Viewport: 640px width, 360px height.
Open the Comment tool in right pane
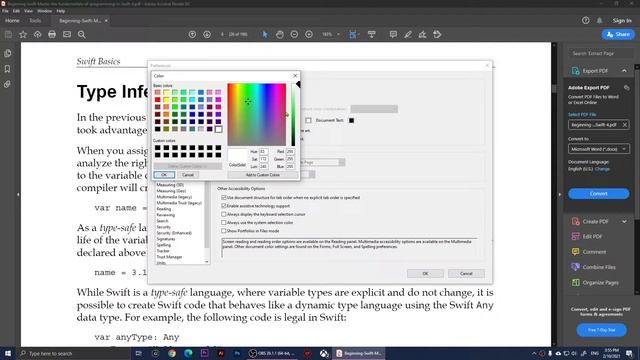click(594, 252)
